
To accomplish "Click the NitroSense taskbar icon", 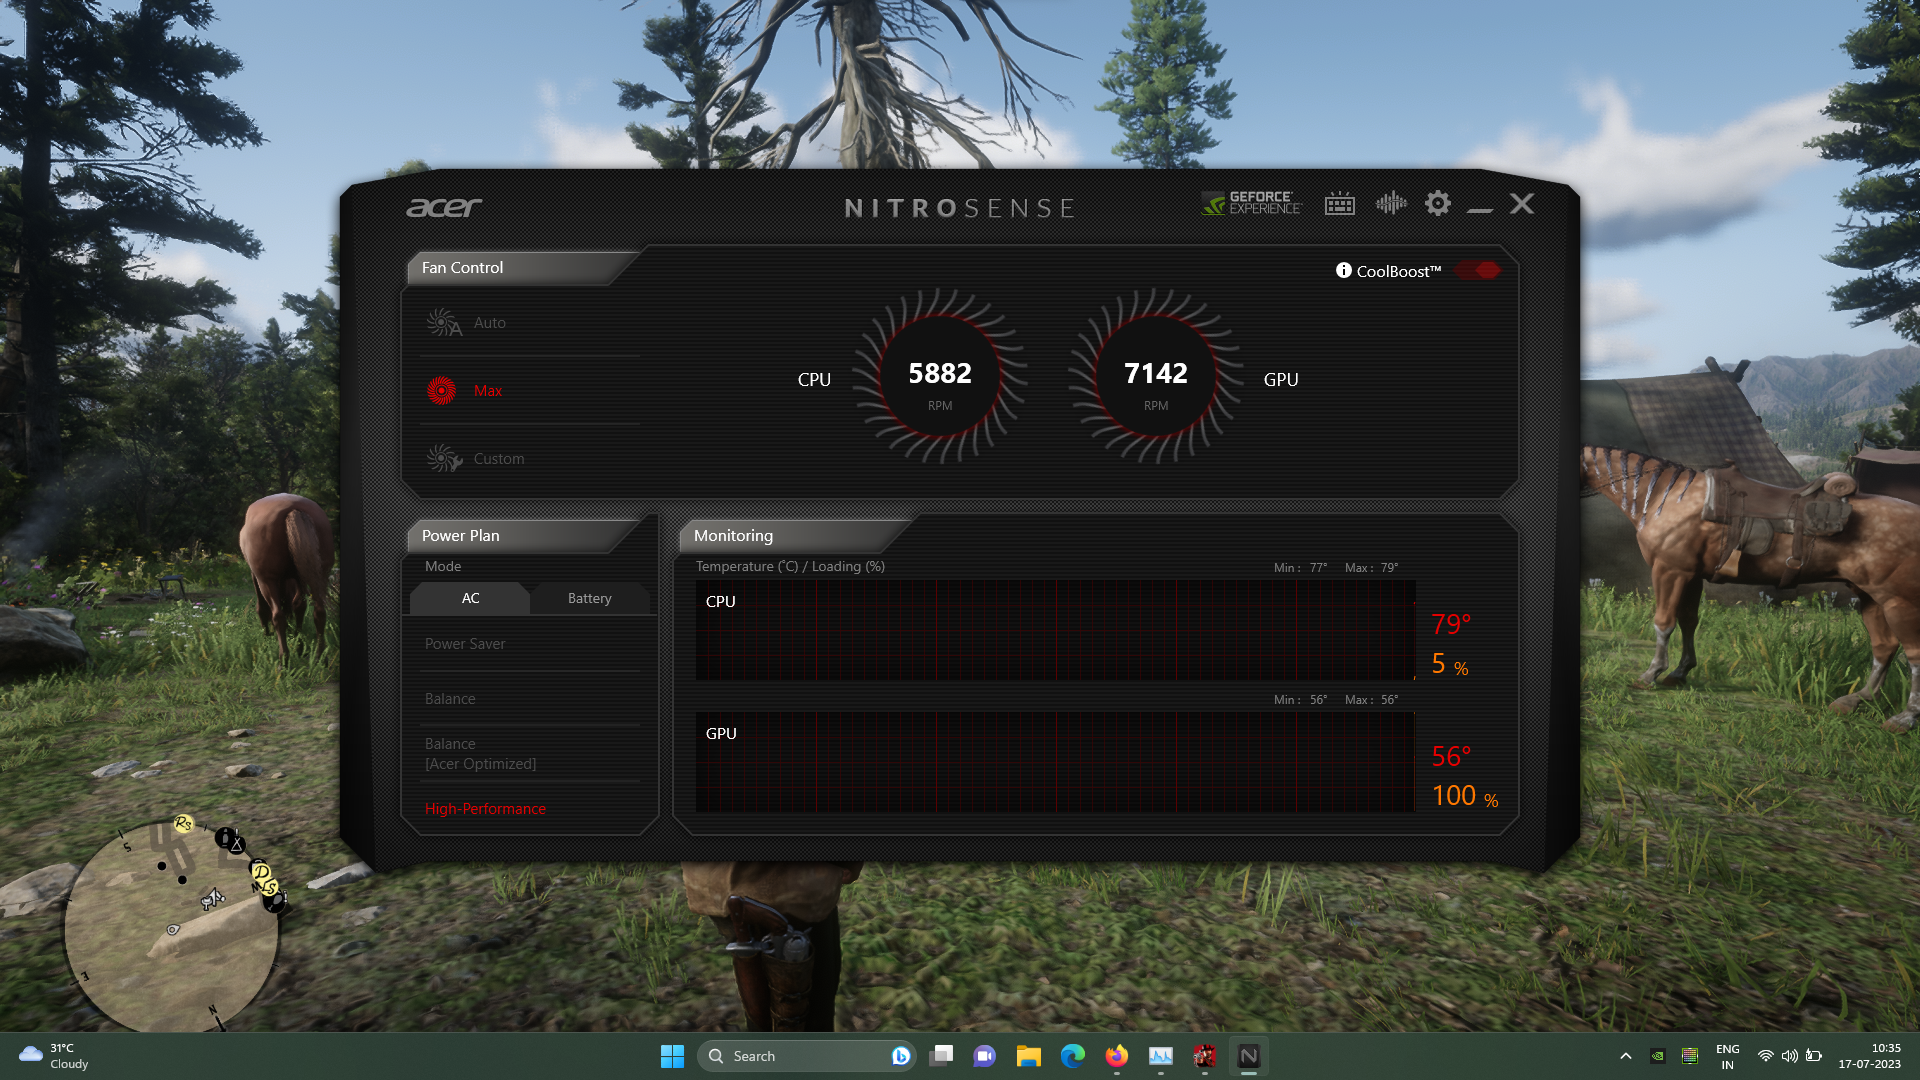I will pos(1249,1056).
